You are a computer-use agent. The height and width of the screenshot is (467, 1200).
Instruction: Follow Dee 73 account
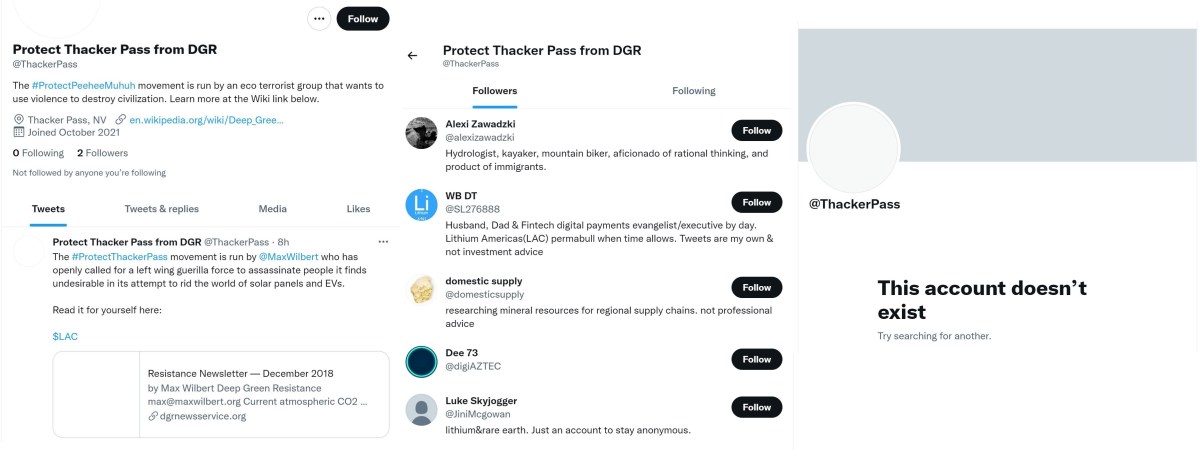(757, 359)
